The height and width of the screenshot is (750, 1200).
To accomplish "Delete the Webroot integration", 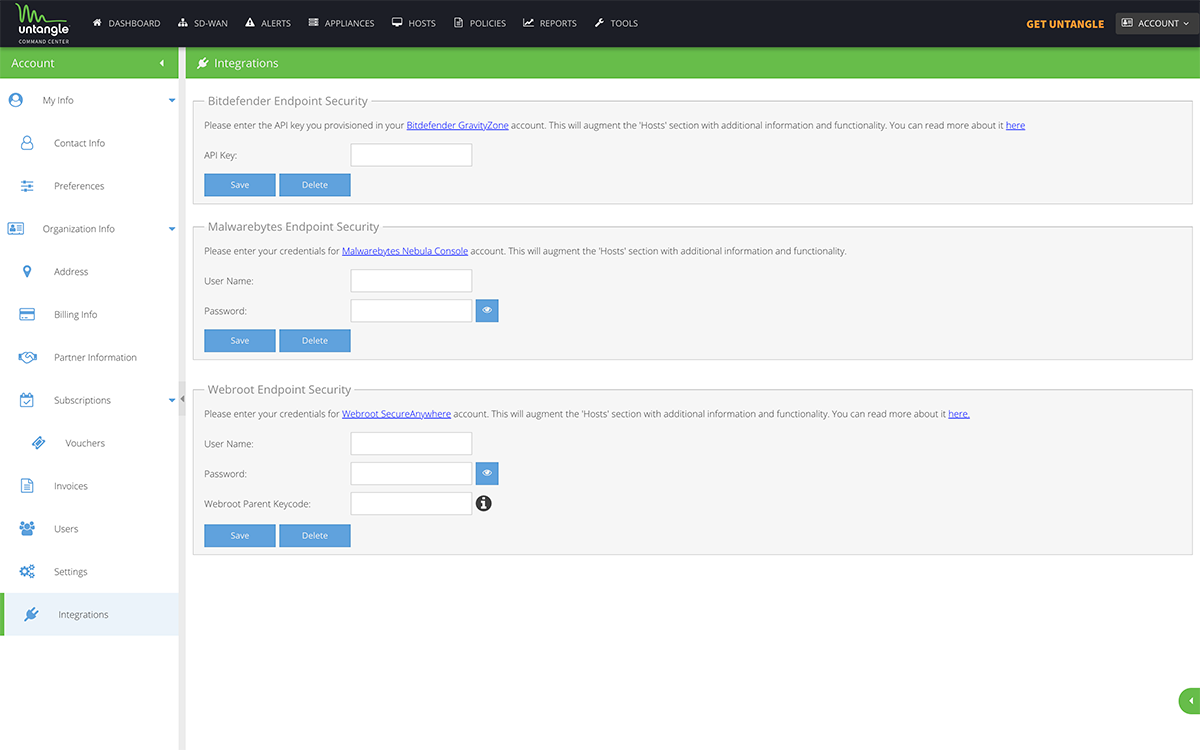I will 315,536.
